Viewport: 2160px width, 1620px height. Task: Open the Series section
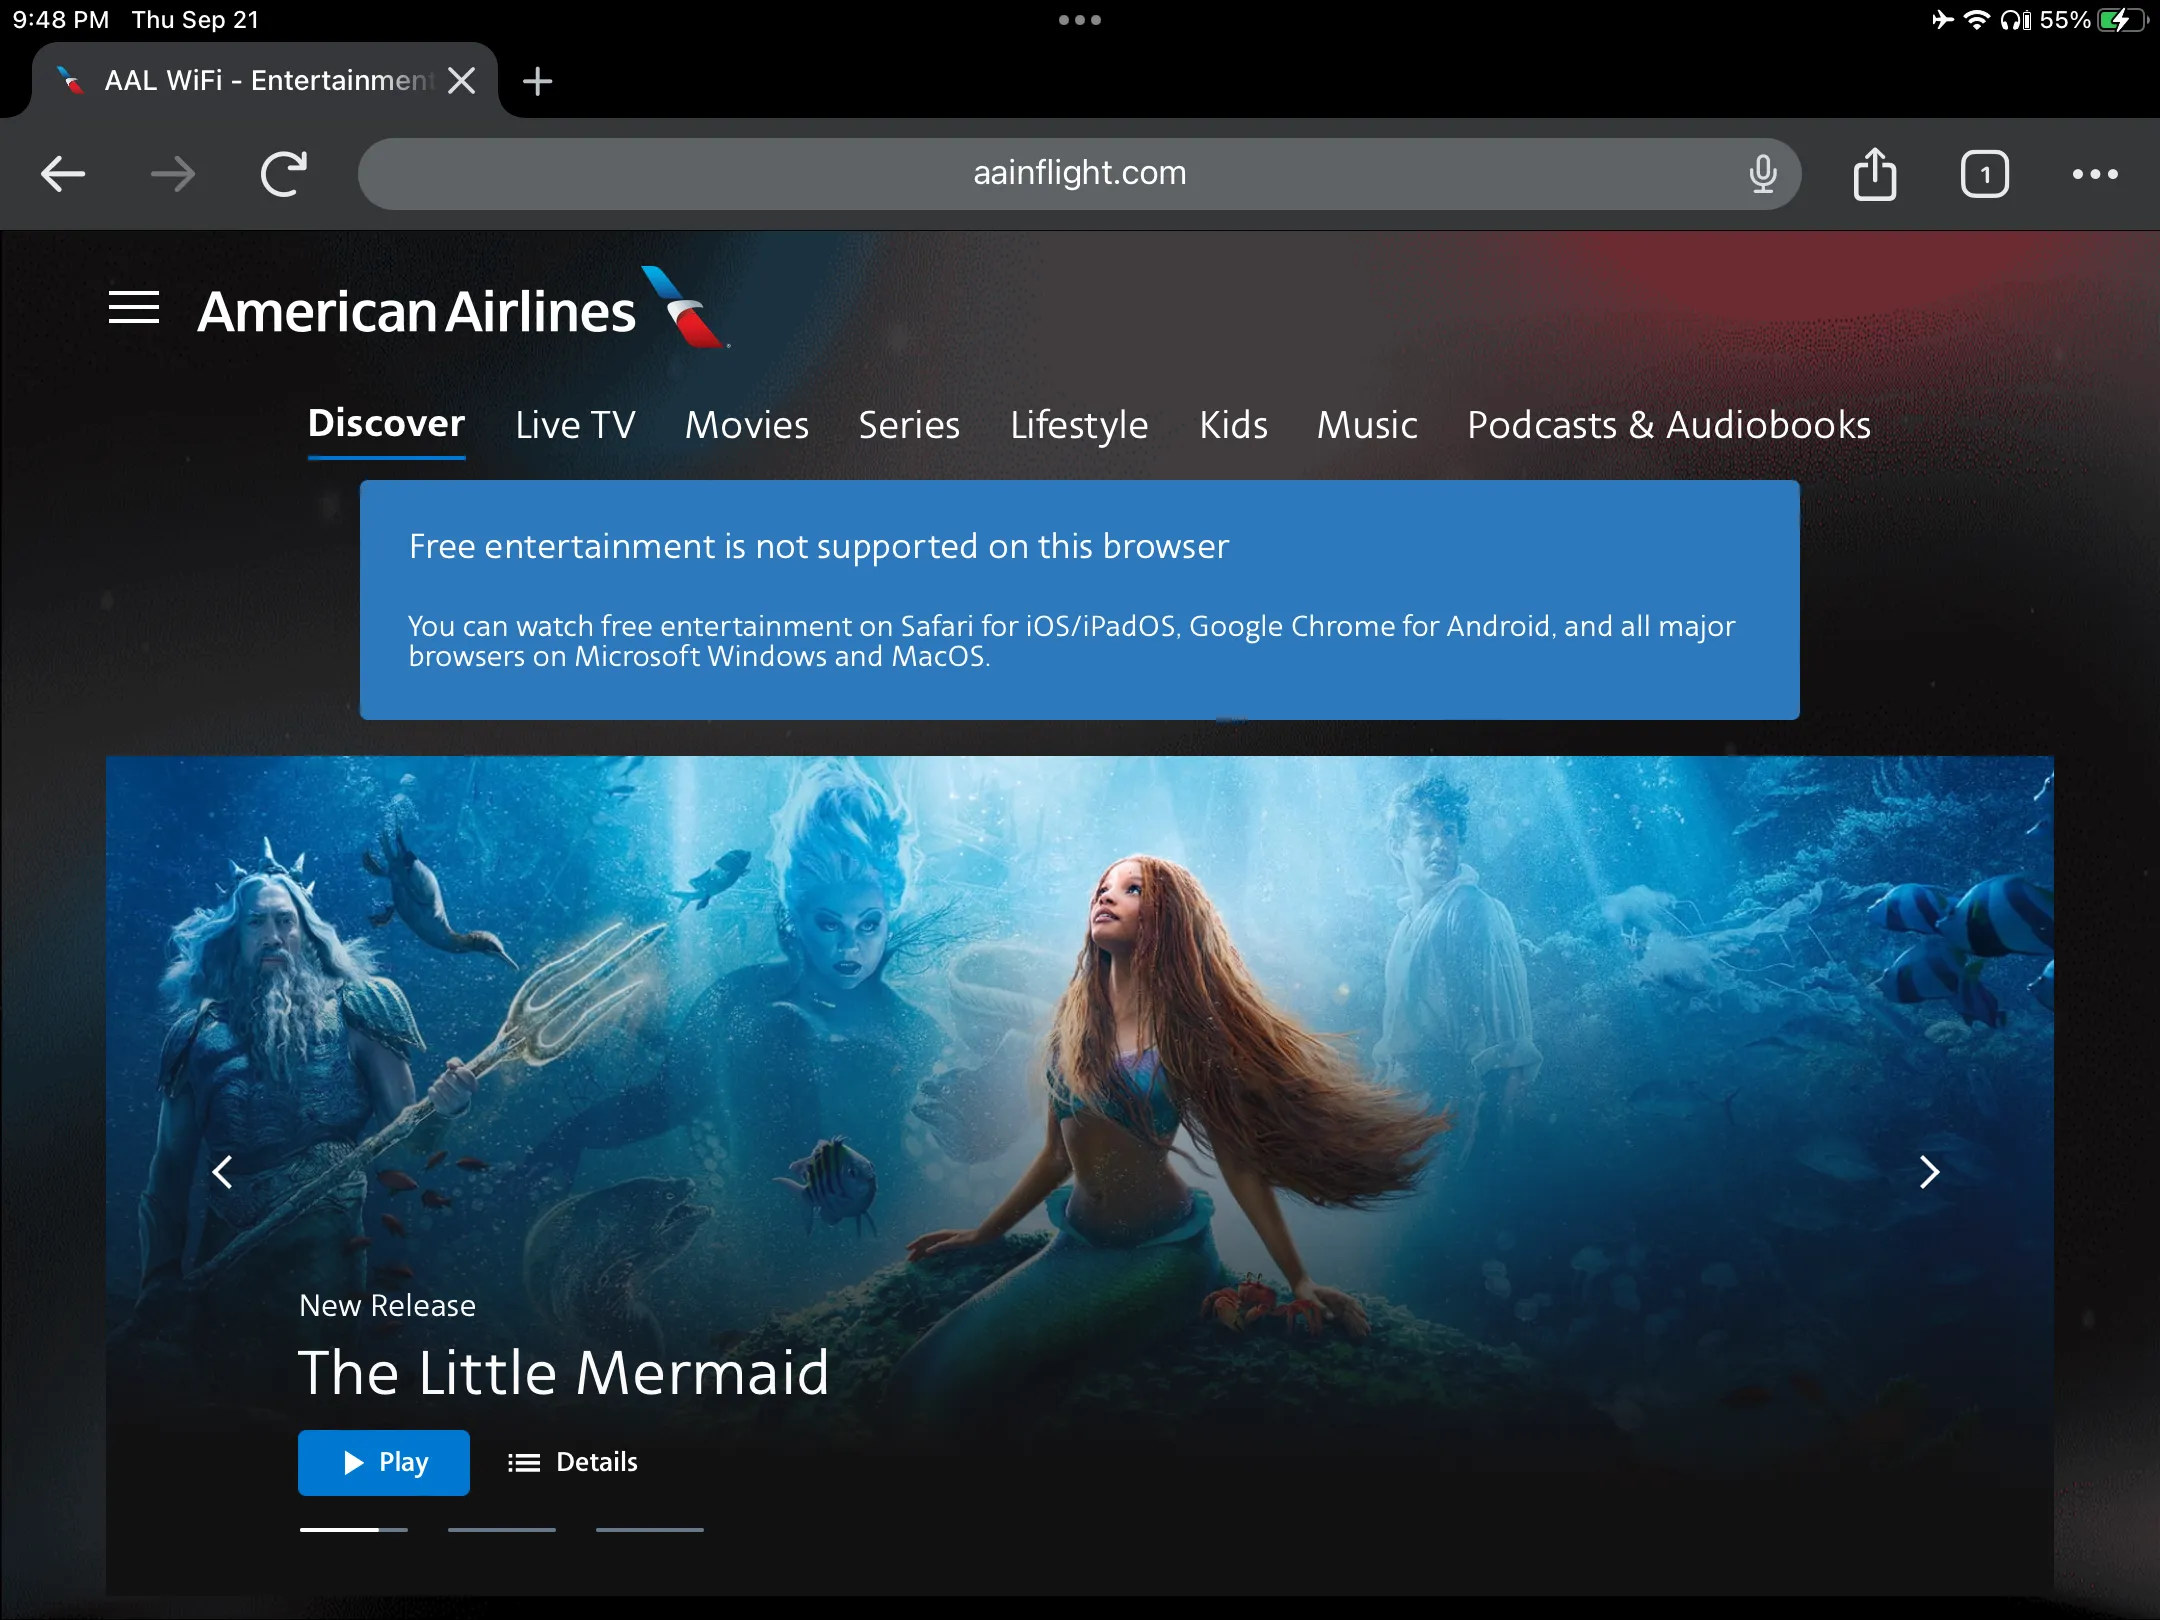909,425
